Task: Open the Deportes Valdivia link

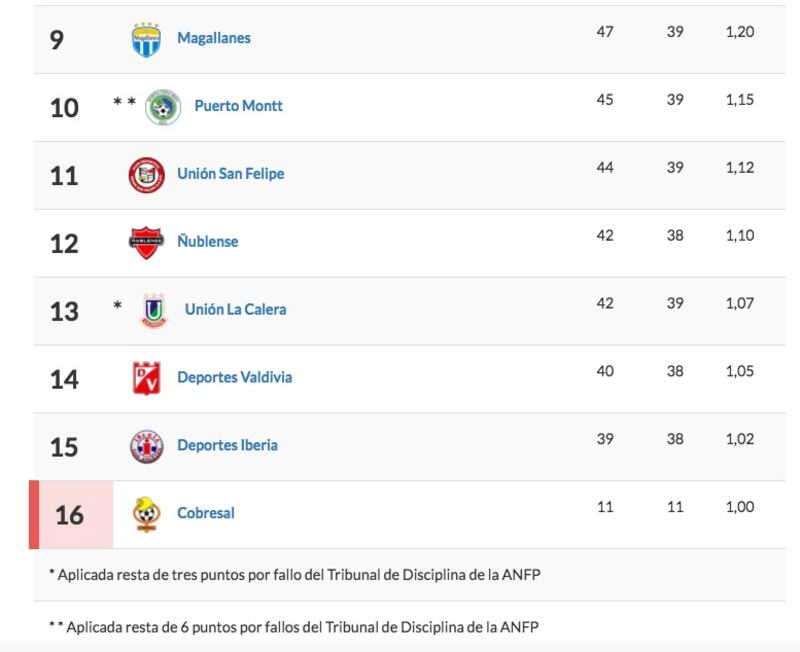Action: coord(235,377)
